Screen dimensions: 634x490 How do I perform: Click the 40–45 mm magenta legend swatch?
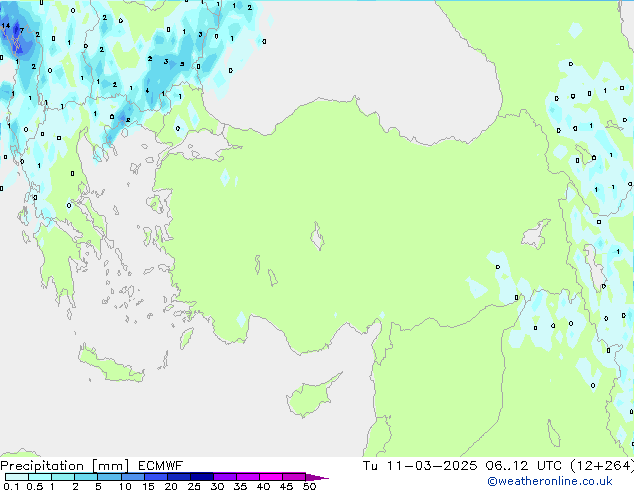[x=271, y=477]
